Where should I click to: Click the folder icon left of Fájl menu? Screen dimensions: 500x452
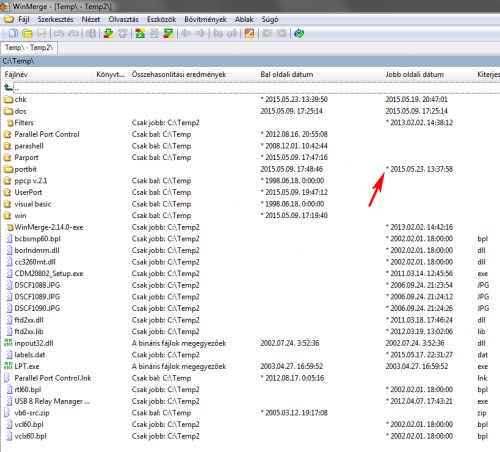(x=9, y=19)
